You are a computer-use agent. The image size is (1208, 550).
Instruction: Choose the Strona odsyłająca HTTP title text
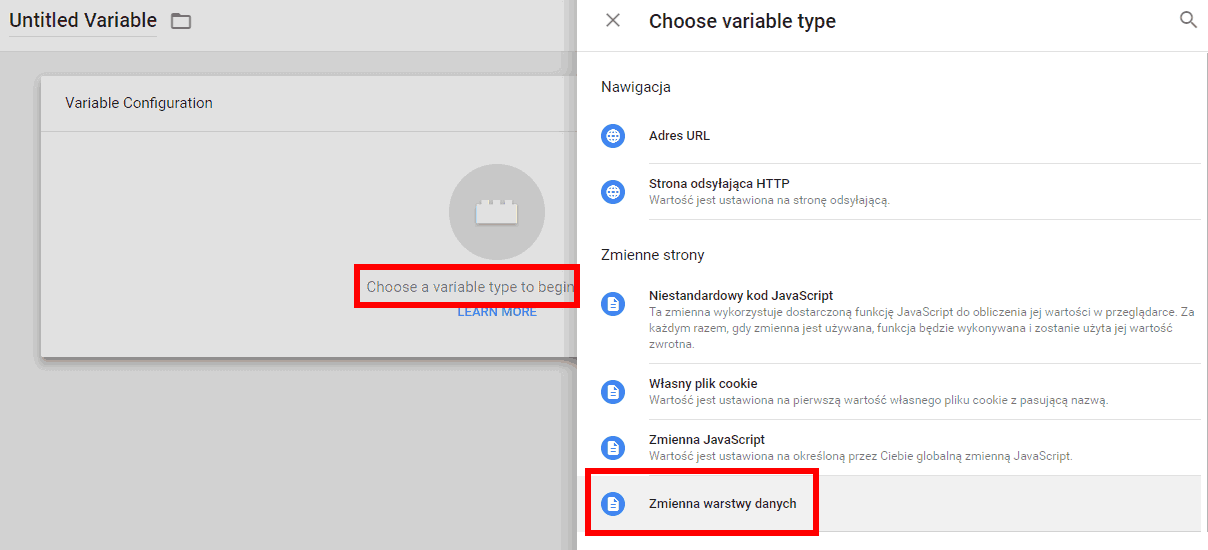(719, 184)
